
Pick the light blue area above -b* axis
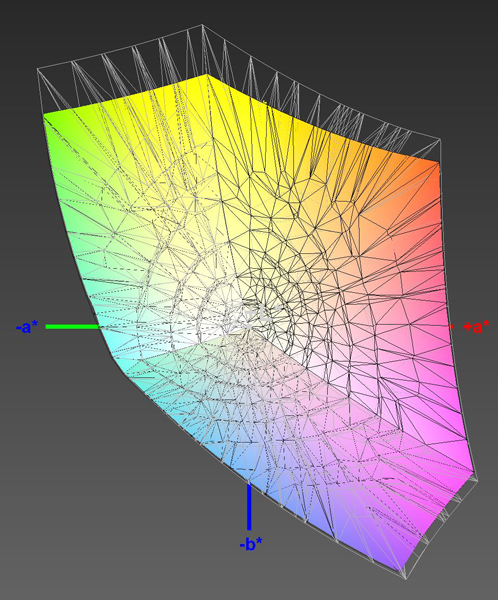pyautogui.click(x=245, y=463)
